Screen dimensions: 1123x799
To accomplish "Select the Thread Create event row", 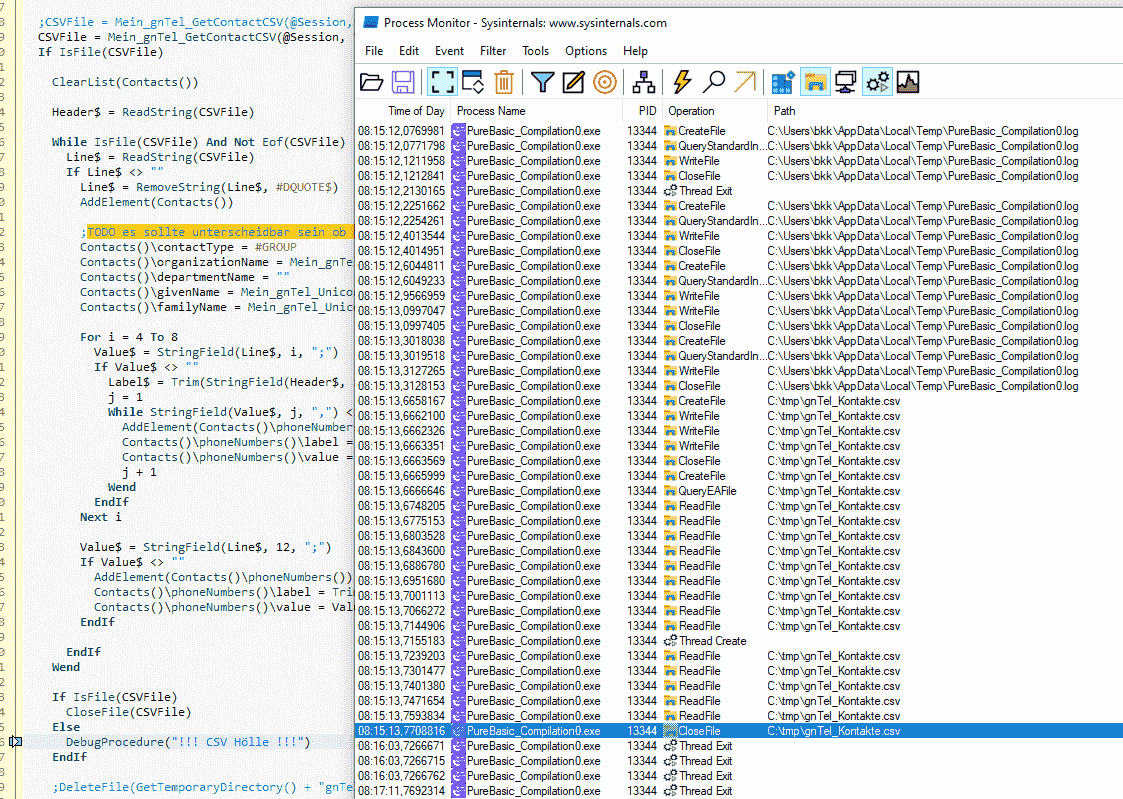I will point(739,641).
